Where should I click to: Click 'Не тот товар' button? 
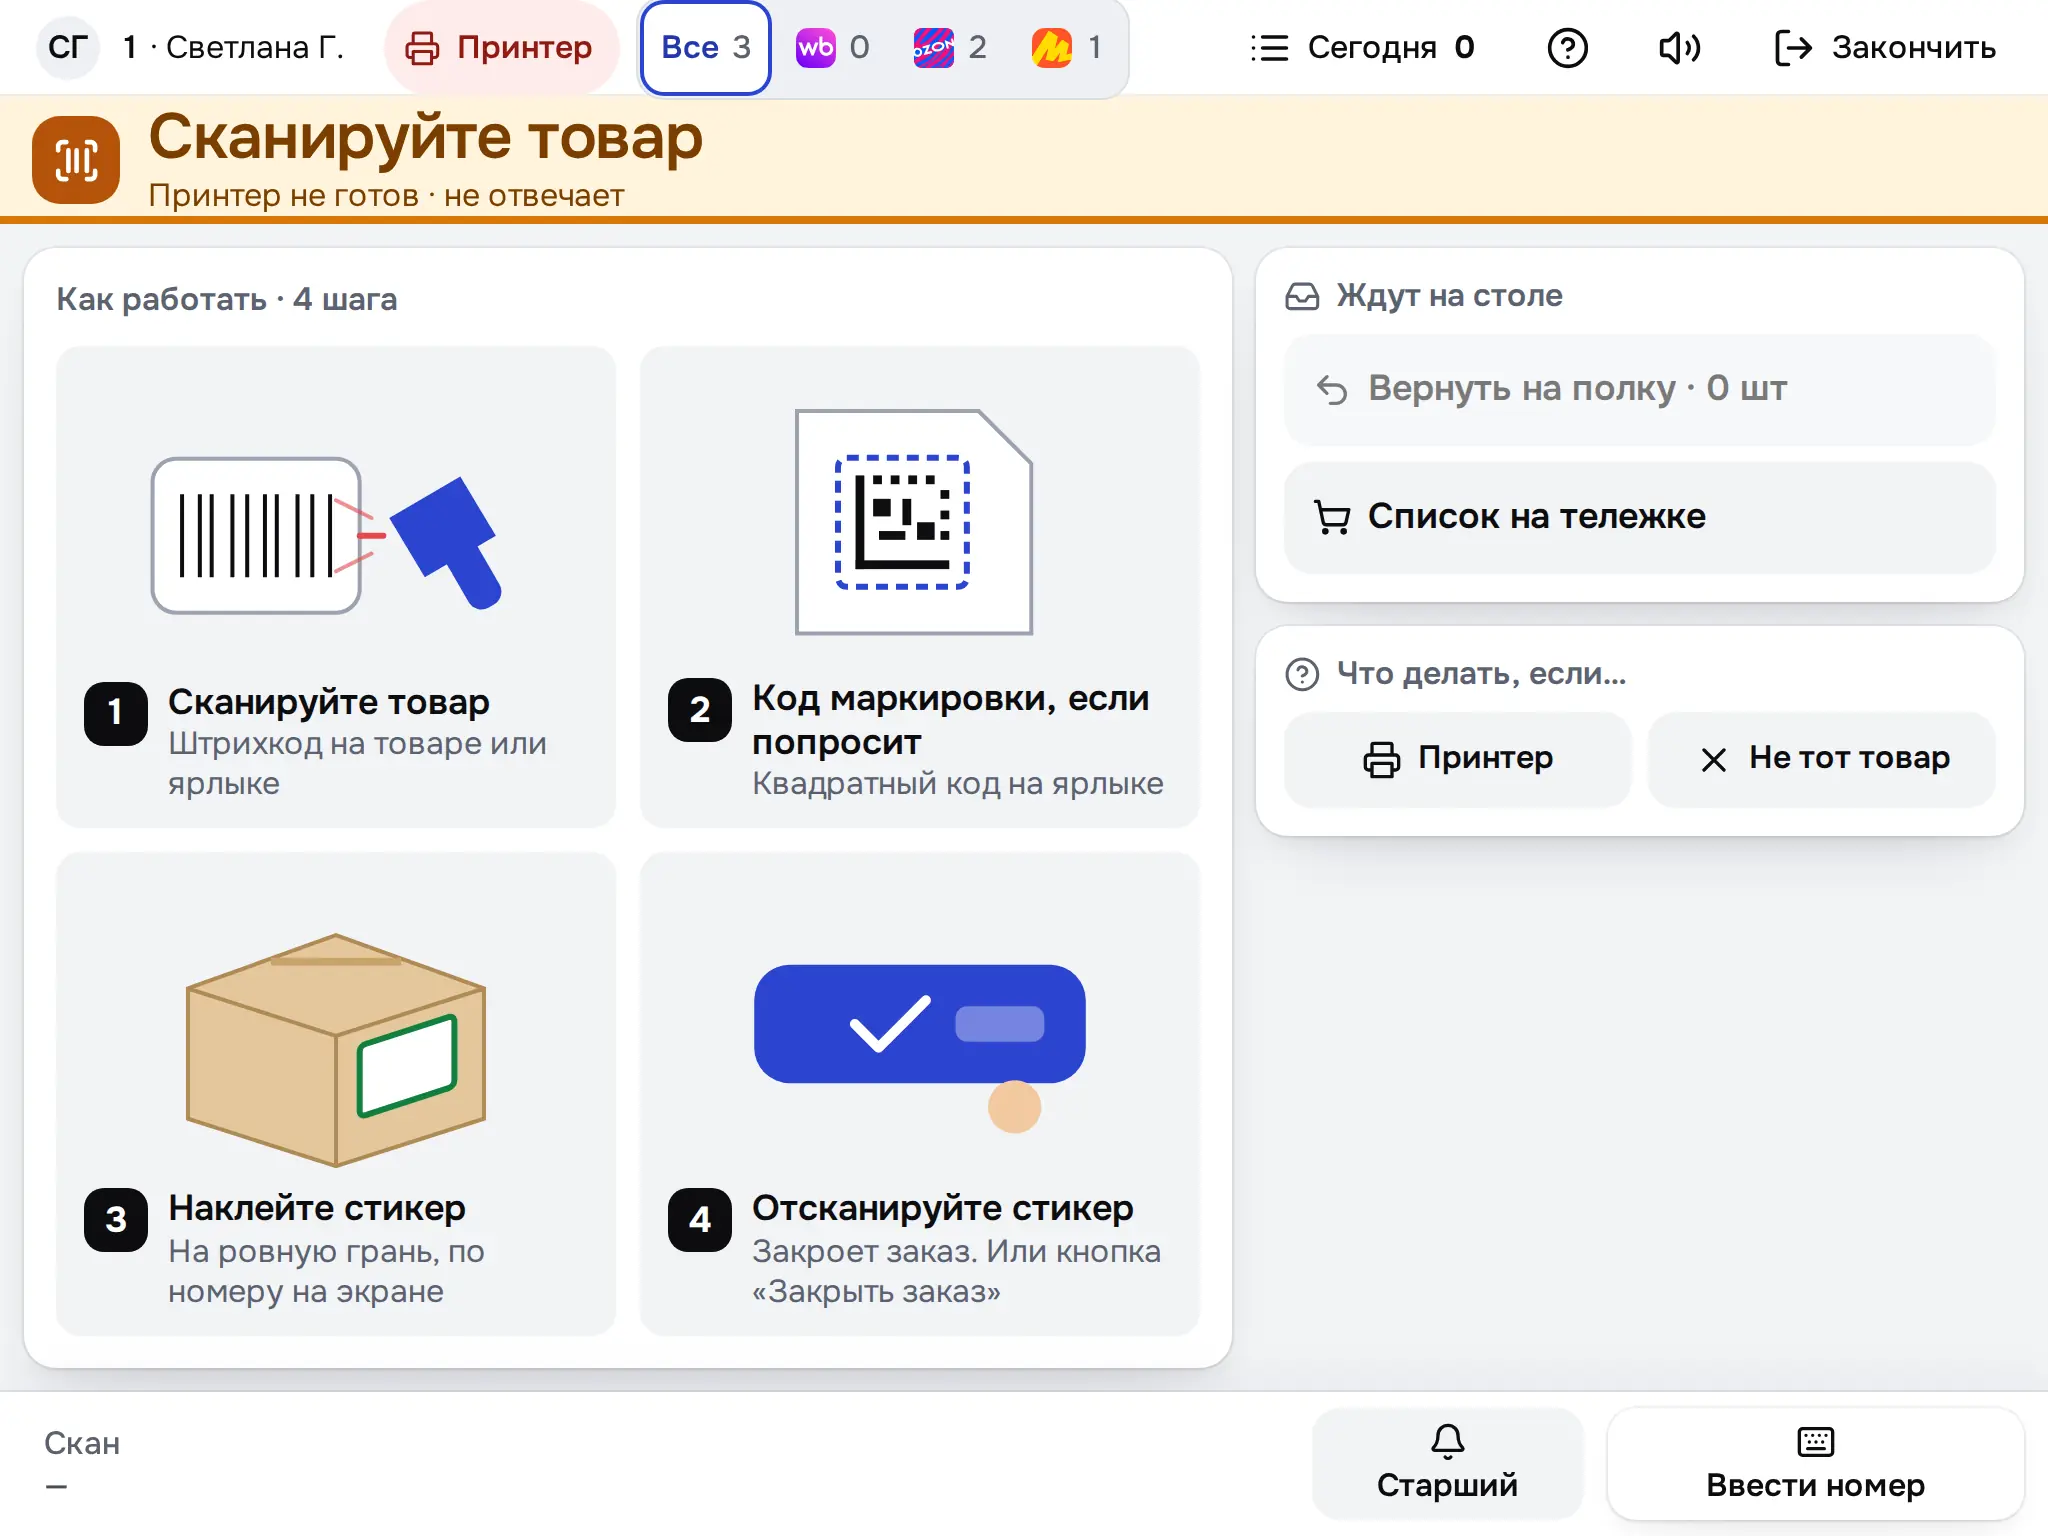[x=1821, y=759]
